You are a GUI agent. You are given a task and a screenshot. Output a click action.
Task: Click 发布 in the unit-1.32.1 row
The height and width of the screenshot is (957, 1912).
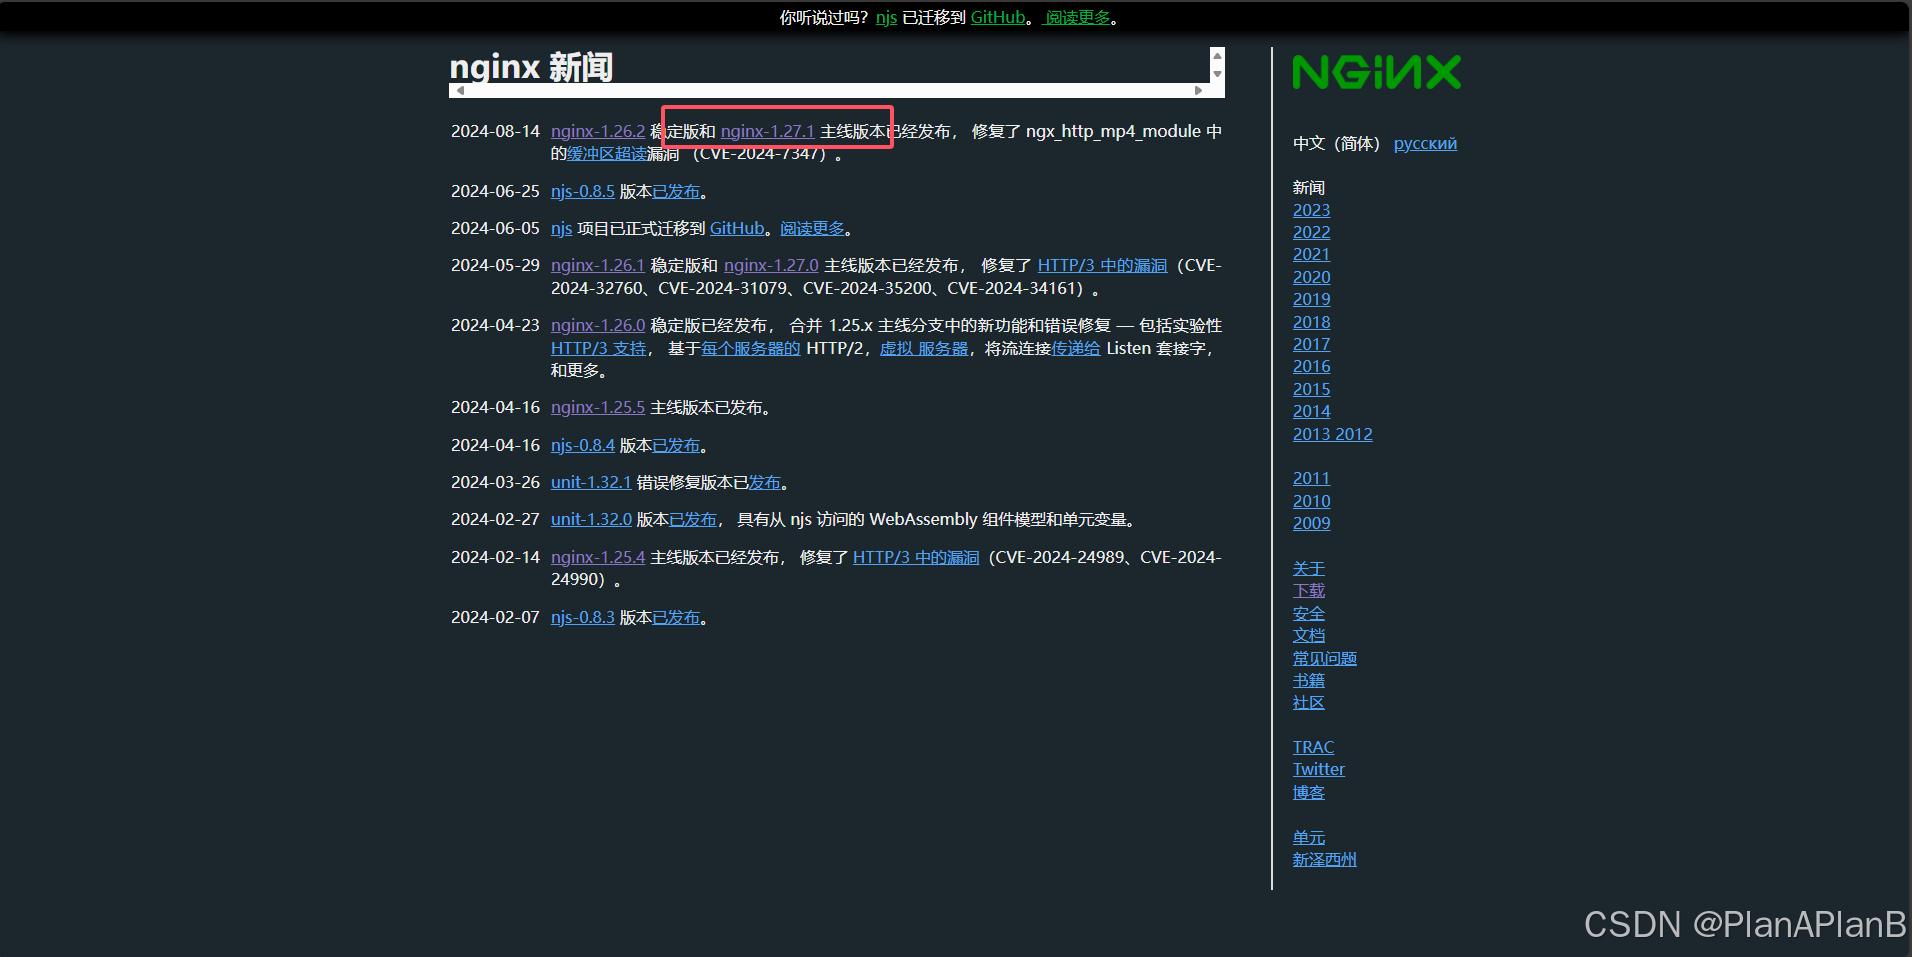[x=765, y=483]
